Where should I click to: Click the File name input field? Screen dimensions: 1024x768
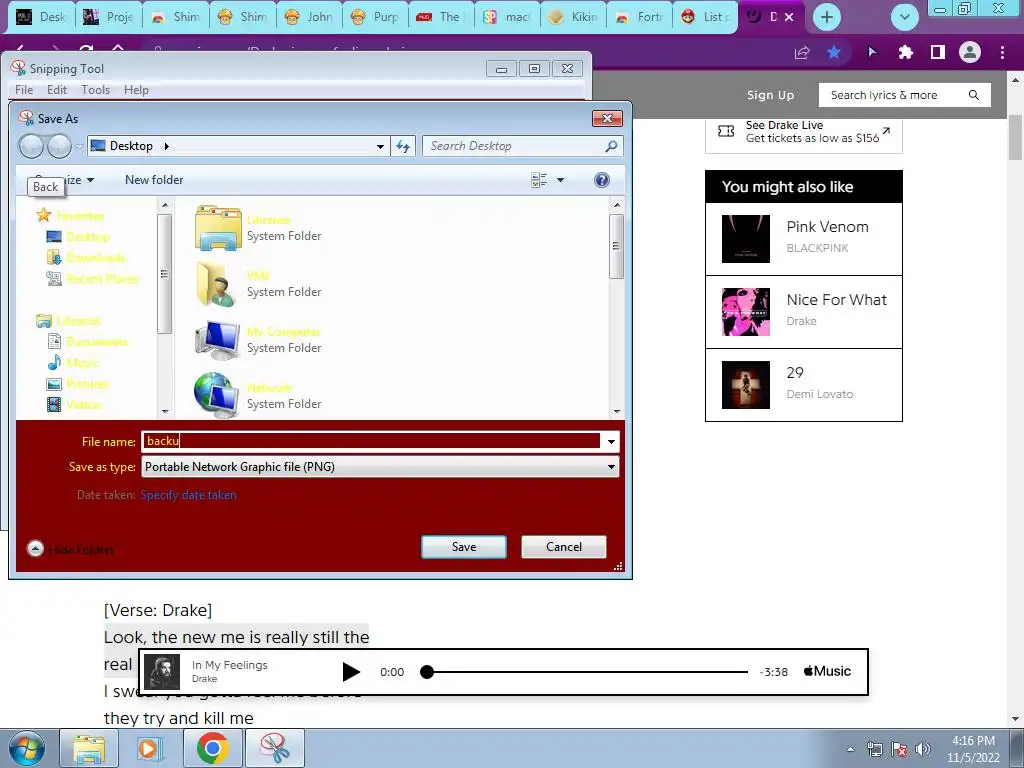[x=371, y=441]
